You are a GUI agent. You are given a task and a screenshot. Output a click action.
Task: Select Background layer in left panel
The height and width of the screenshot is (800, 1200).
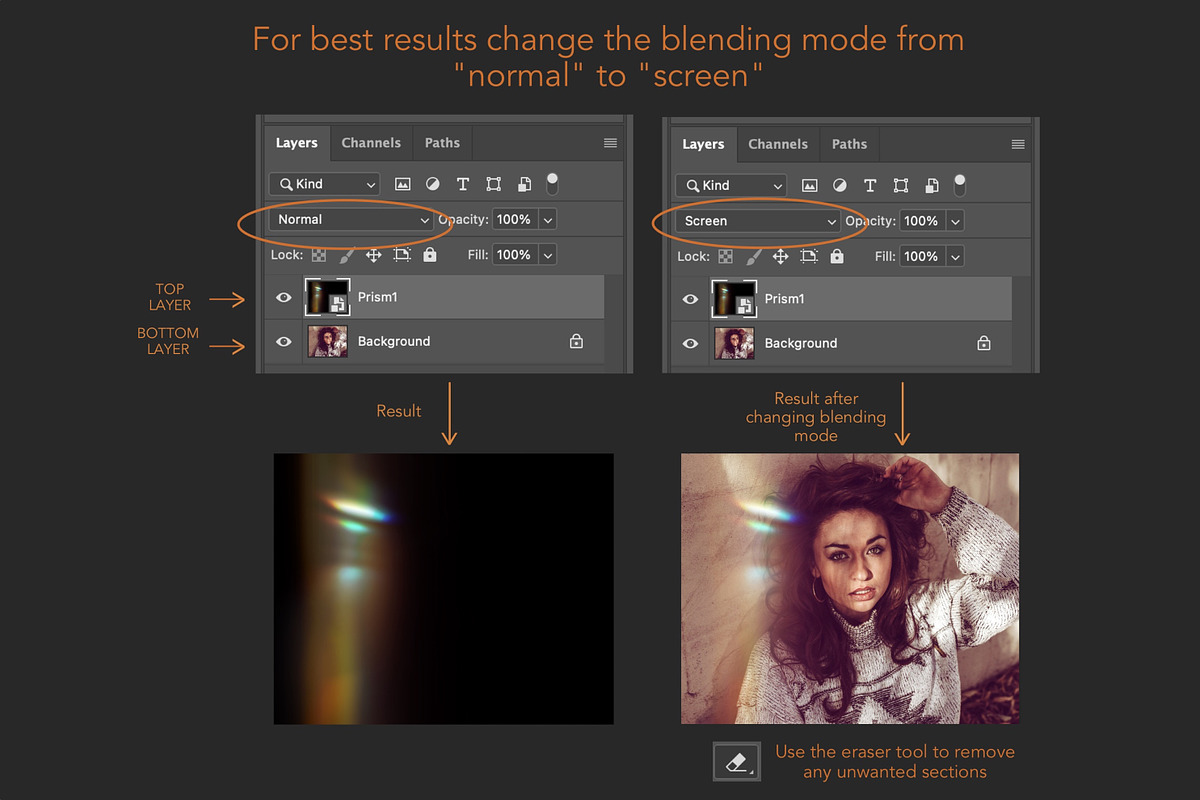(x=435, y=341)
